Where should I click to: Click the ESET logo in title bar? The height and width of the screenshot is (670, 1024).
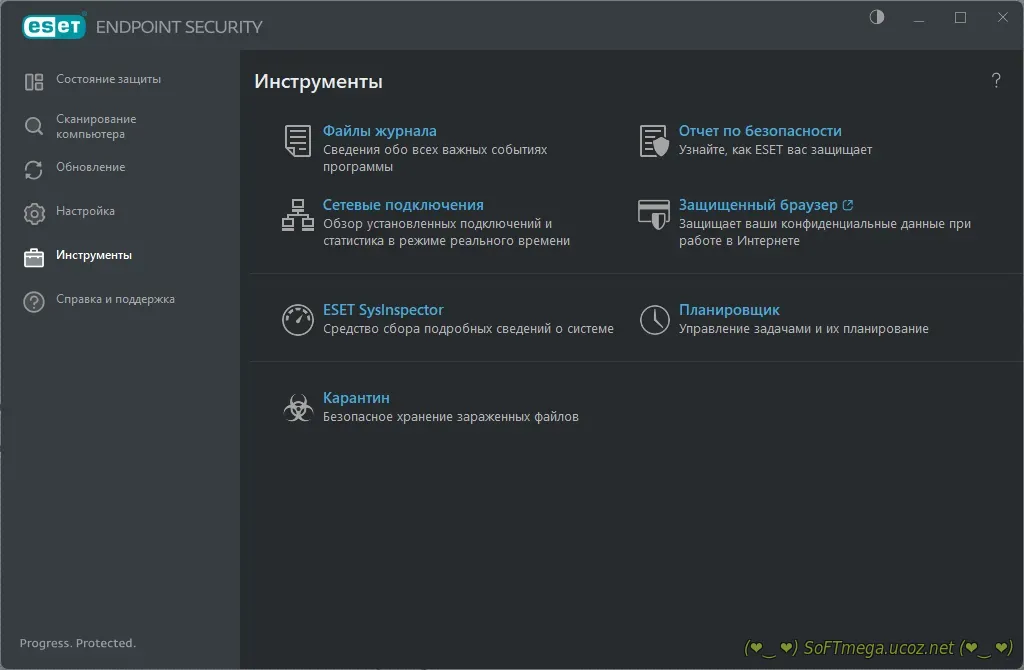pos(54,27)
